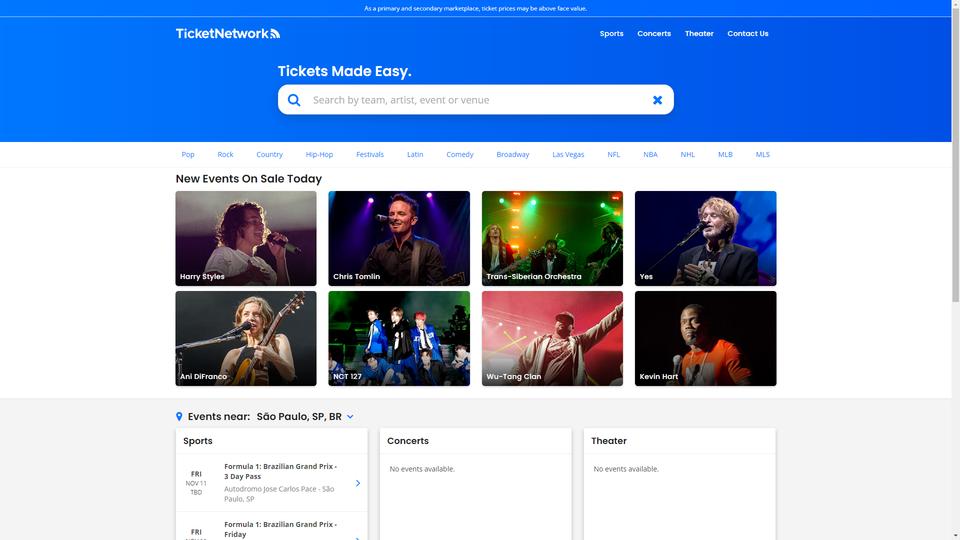The height and width of the screenshot is (540, 960).
Task: Click the Sports panel heading
Action: [x=198, y=441]
